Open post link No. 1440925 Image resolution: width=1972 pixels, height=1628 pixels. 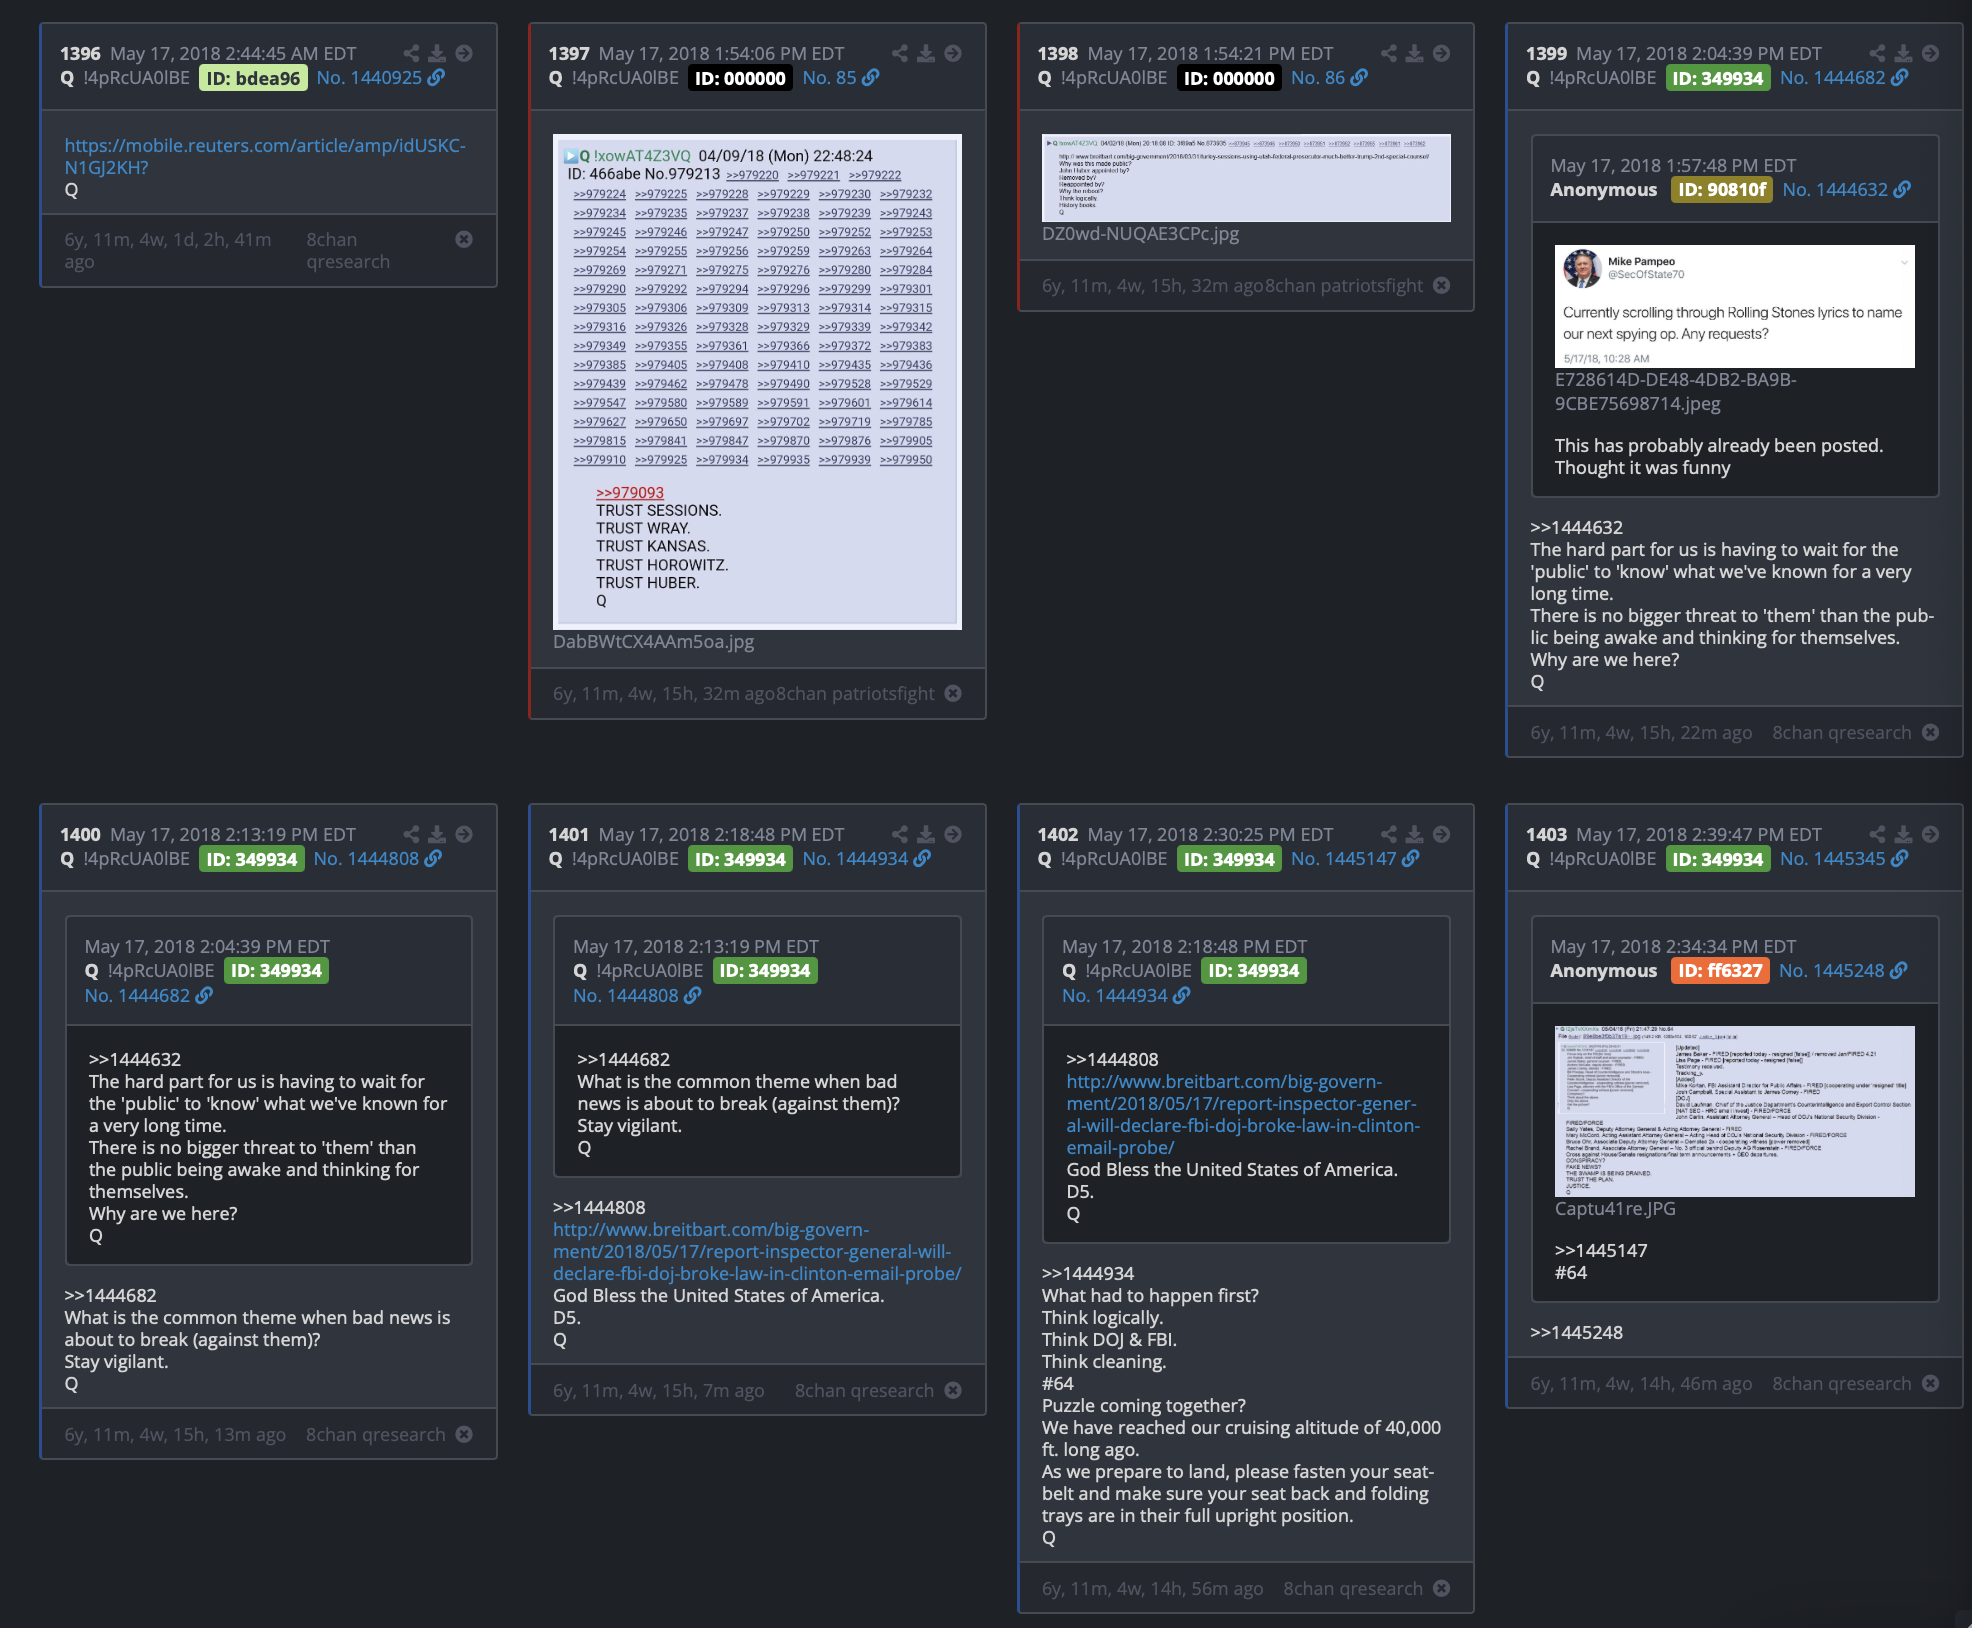pyautogui.click(x=380, y=78)
